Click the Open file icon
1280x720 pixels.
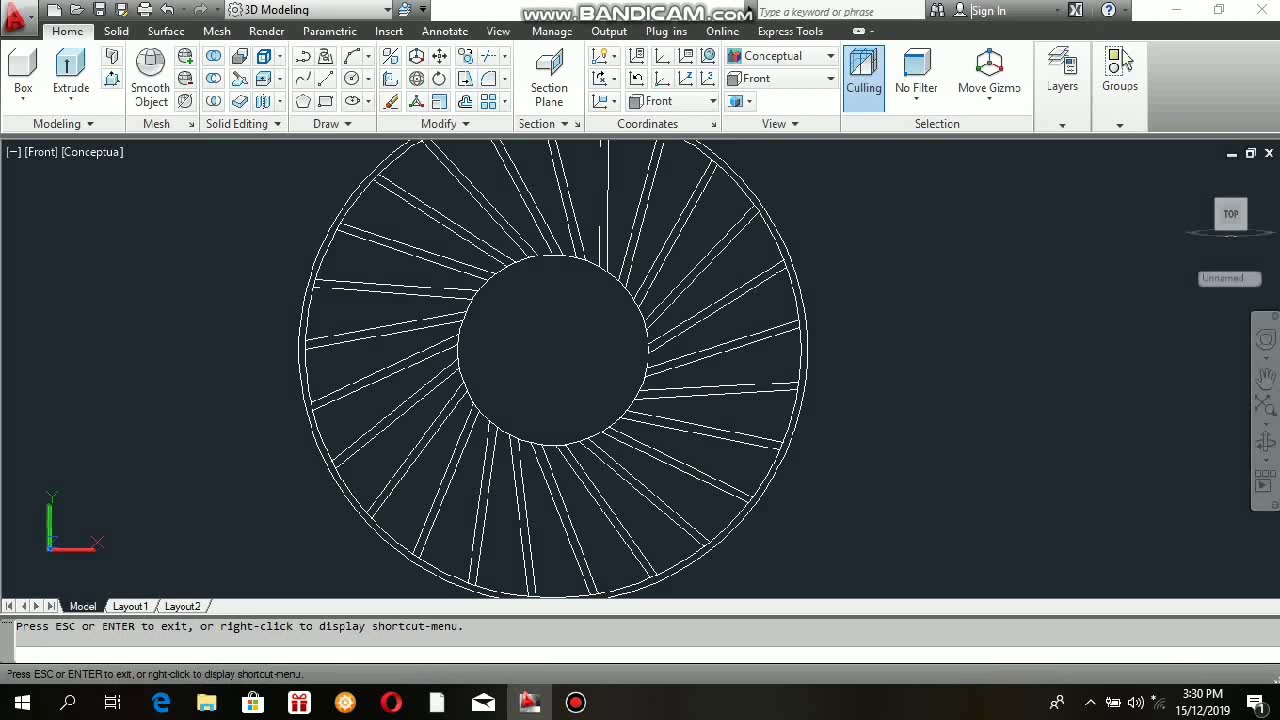[x=76, y=10]
